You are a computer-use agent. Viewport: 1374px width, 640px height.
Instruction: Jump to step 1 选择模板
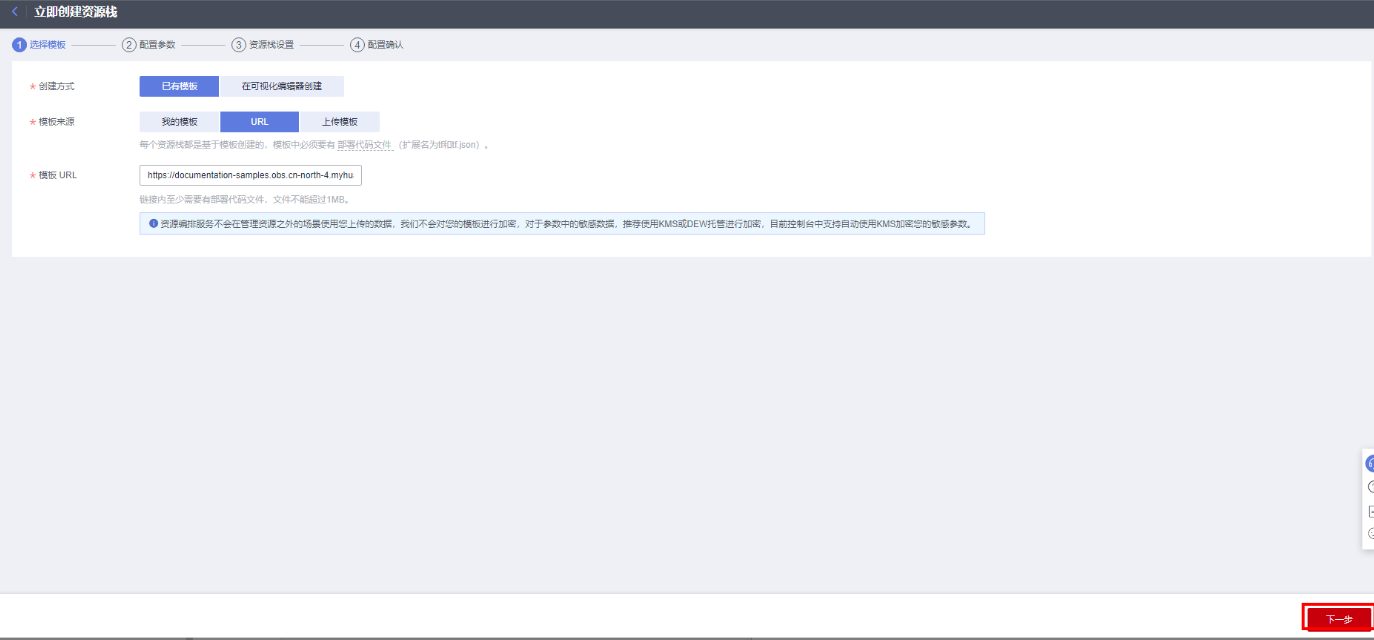tap(39, 45)
